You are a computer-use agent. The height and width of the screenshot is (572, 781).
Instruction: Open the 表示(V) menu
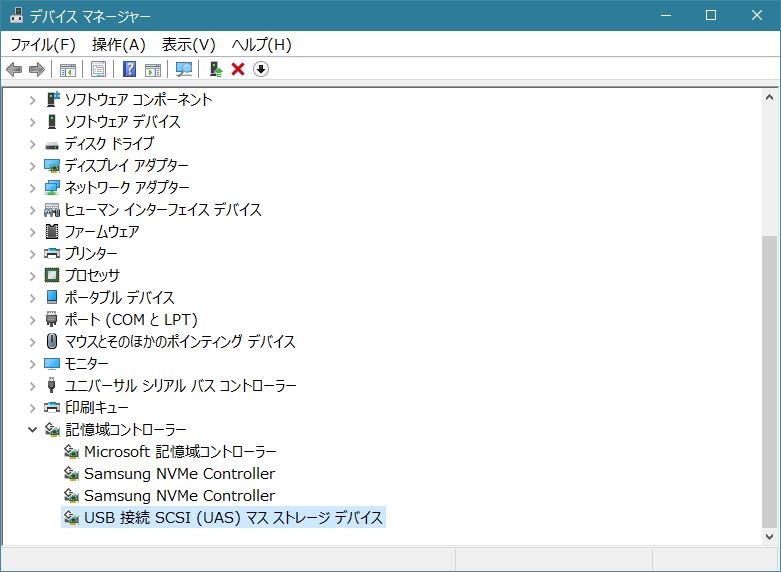pyautogui.click(x=188, y=44)
